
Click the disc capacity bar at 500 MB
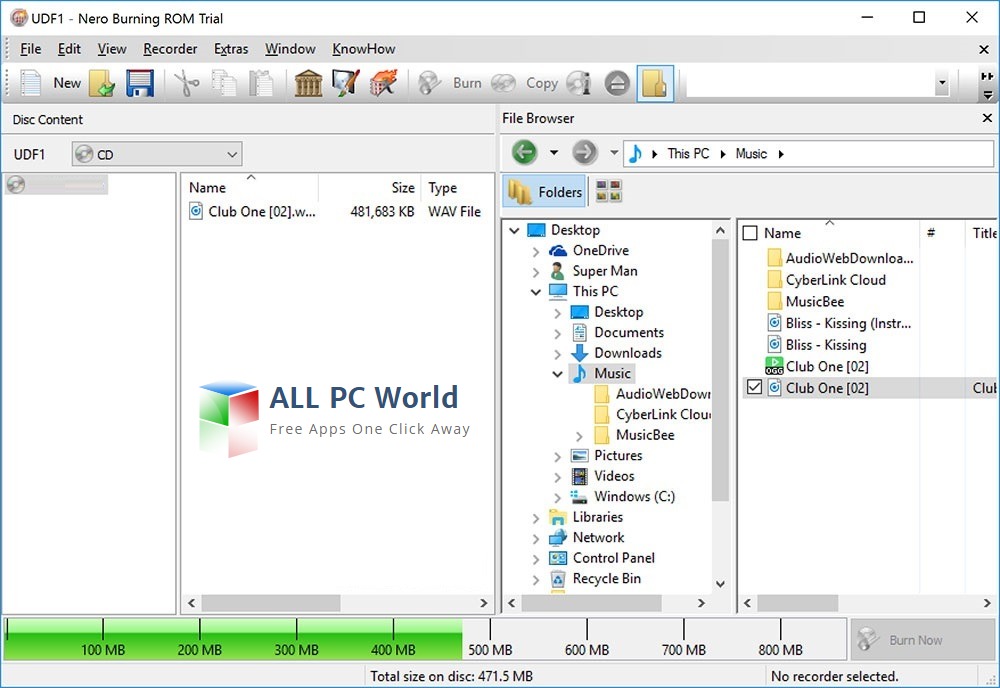pyautogui.click(x=490, y=640)
